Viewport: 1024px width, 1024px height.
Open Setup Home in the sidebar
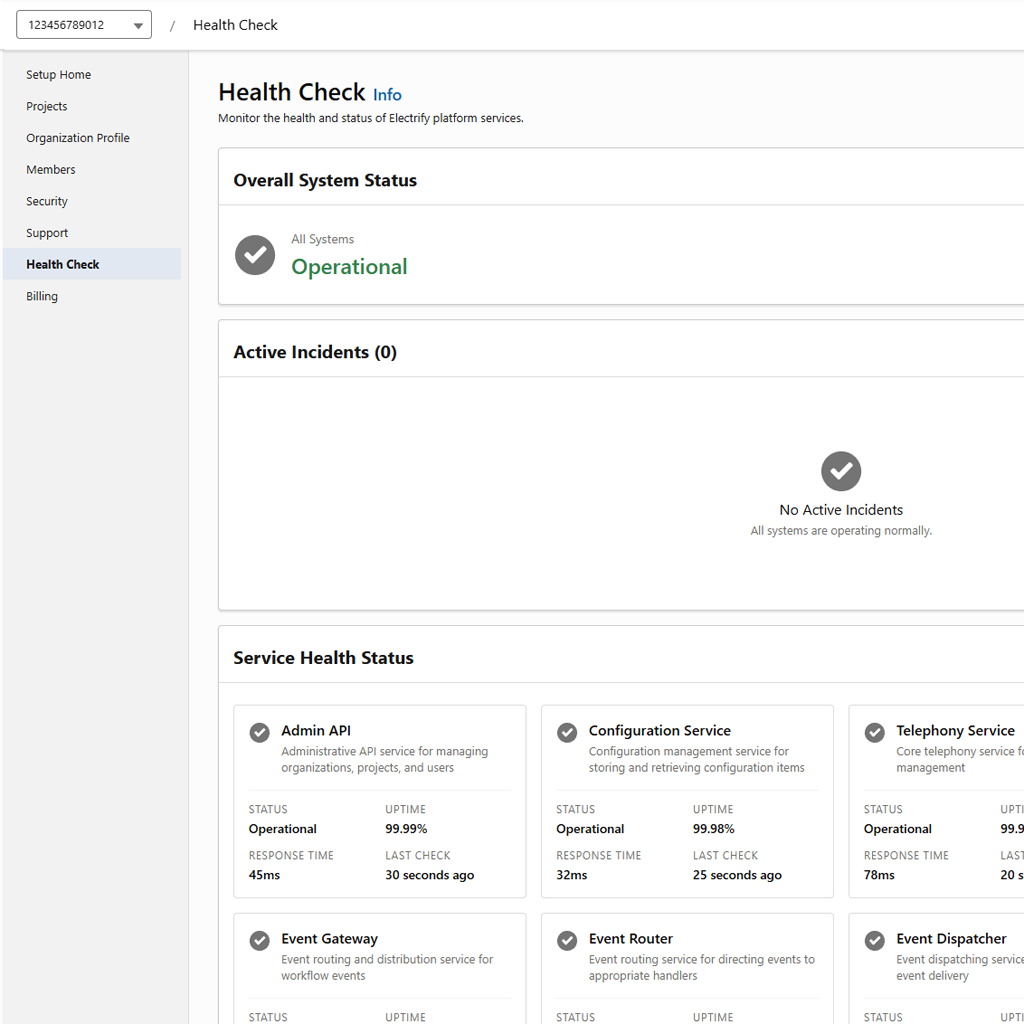tap(58, 75)
